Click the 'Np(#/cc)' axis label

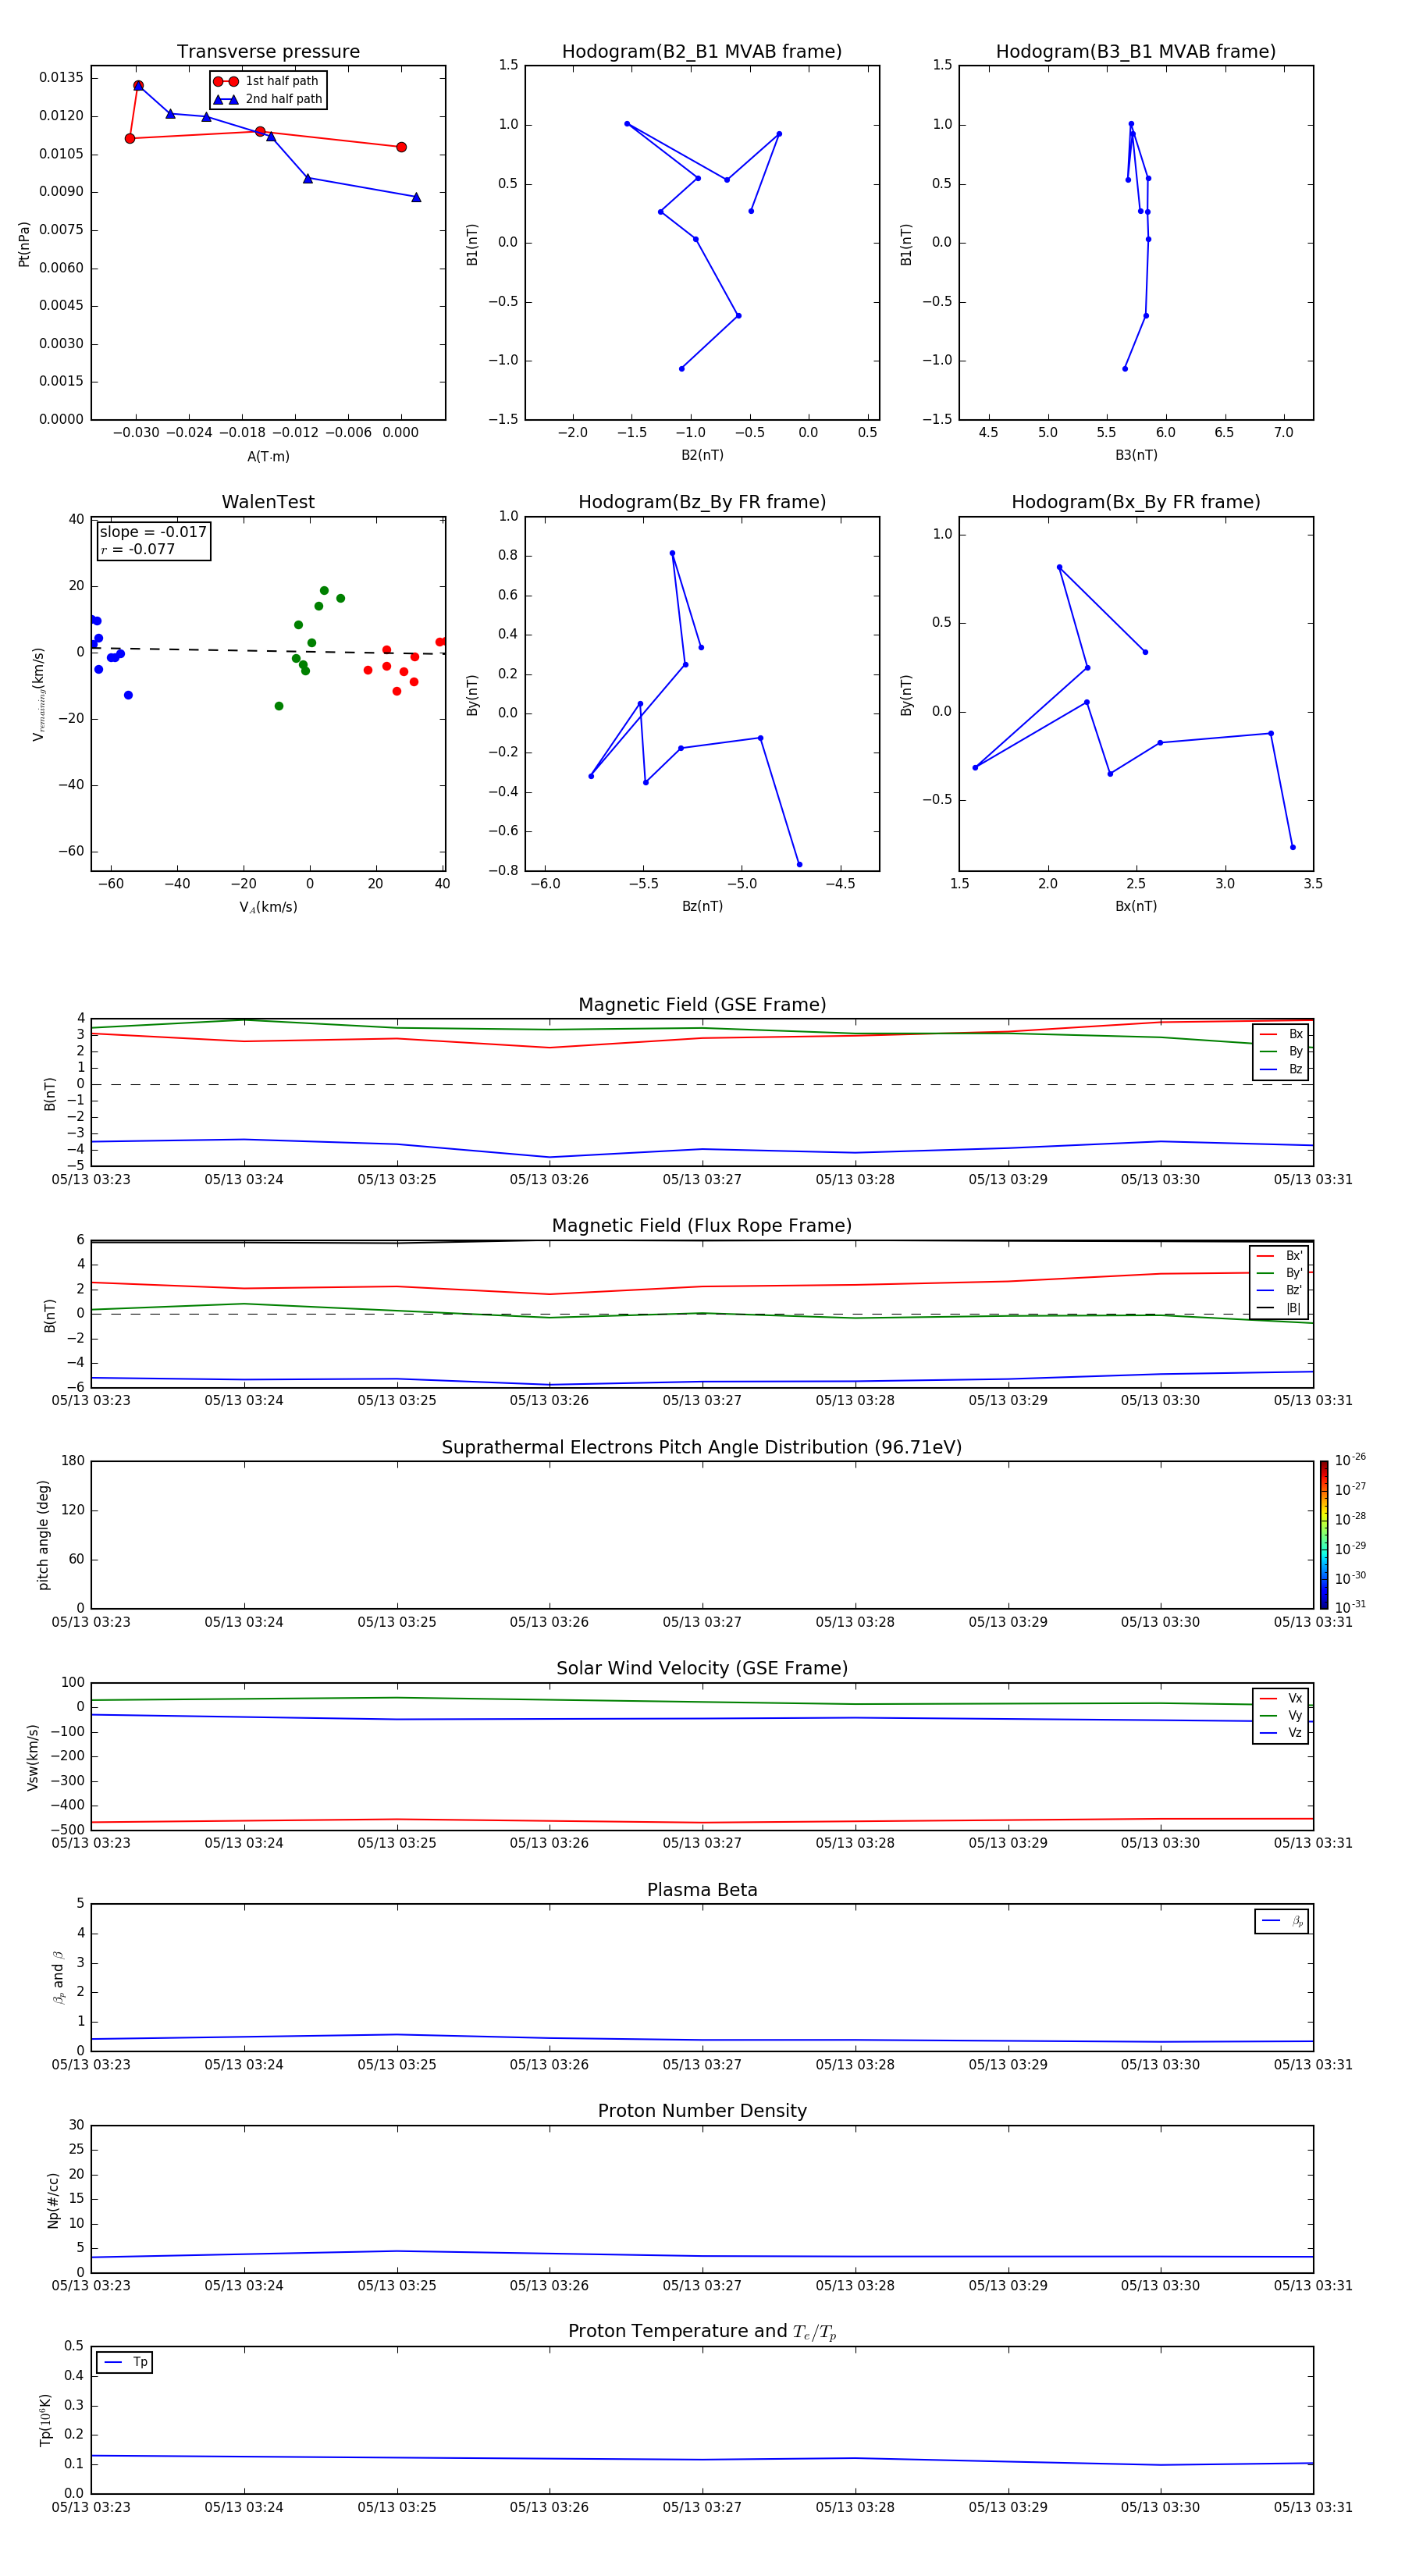click(x=53, y=2200)
